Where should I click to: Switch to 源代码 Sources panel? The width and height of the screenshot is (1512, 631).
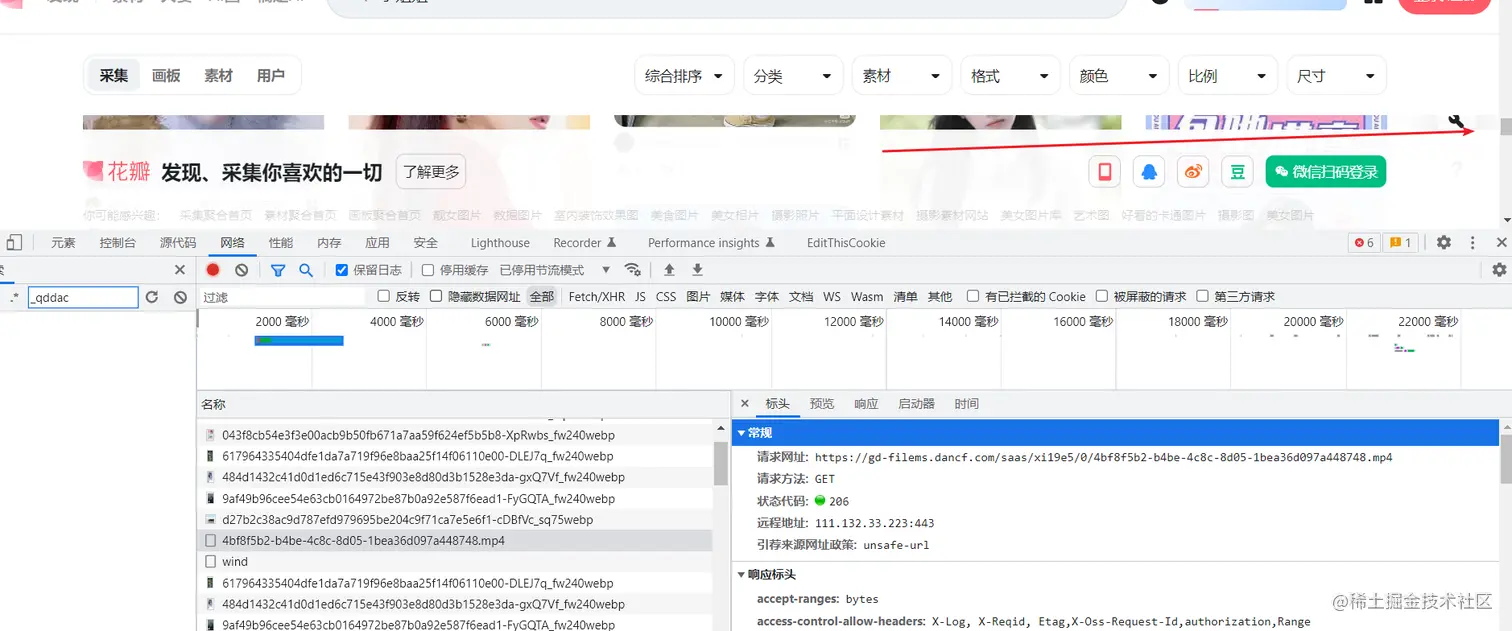coord(178,243)
